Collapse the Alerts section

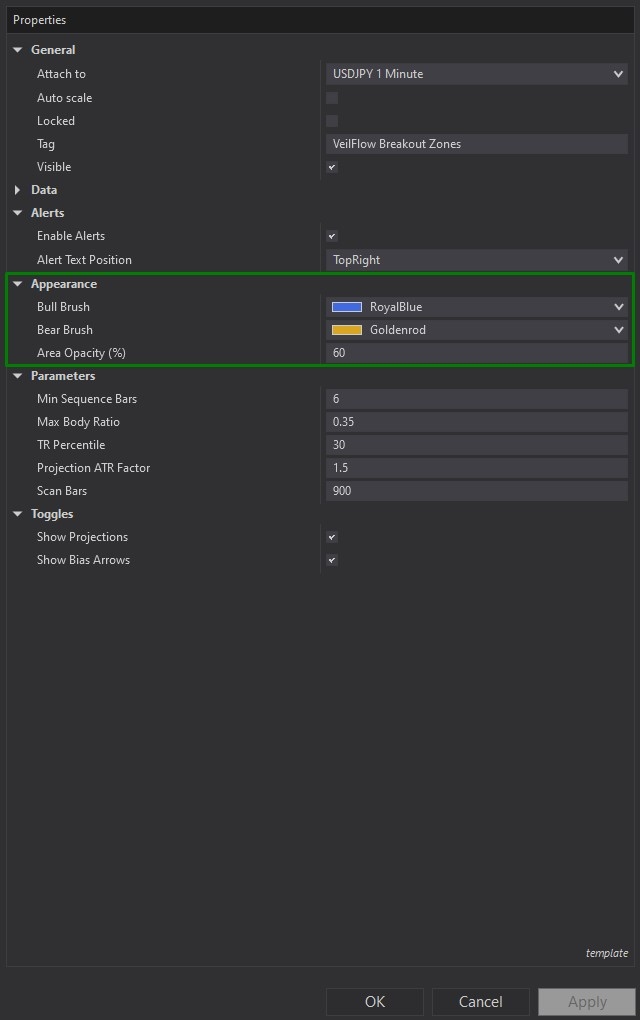click(17, 212)
